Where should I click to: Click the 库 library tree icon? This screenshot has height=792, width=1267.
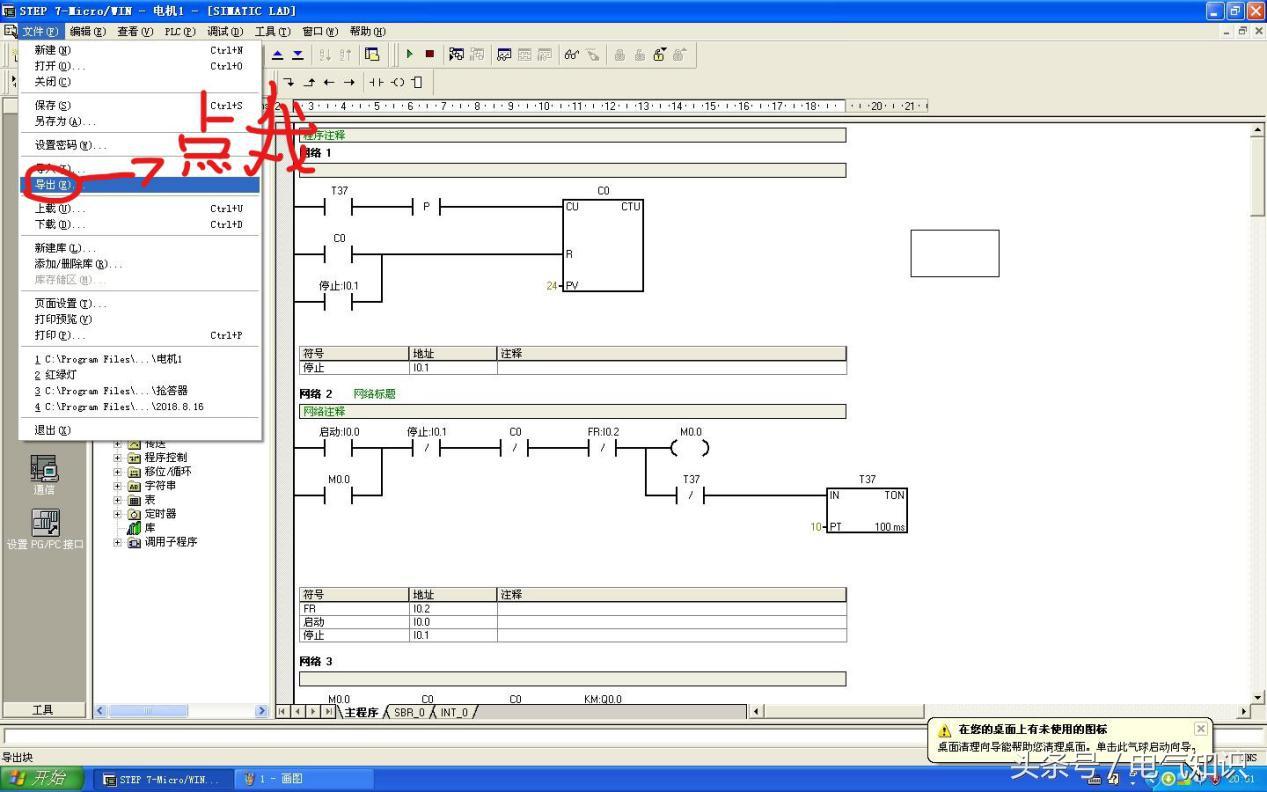click(x=134, y=528)
